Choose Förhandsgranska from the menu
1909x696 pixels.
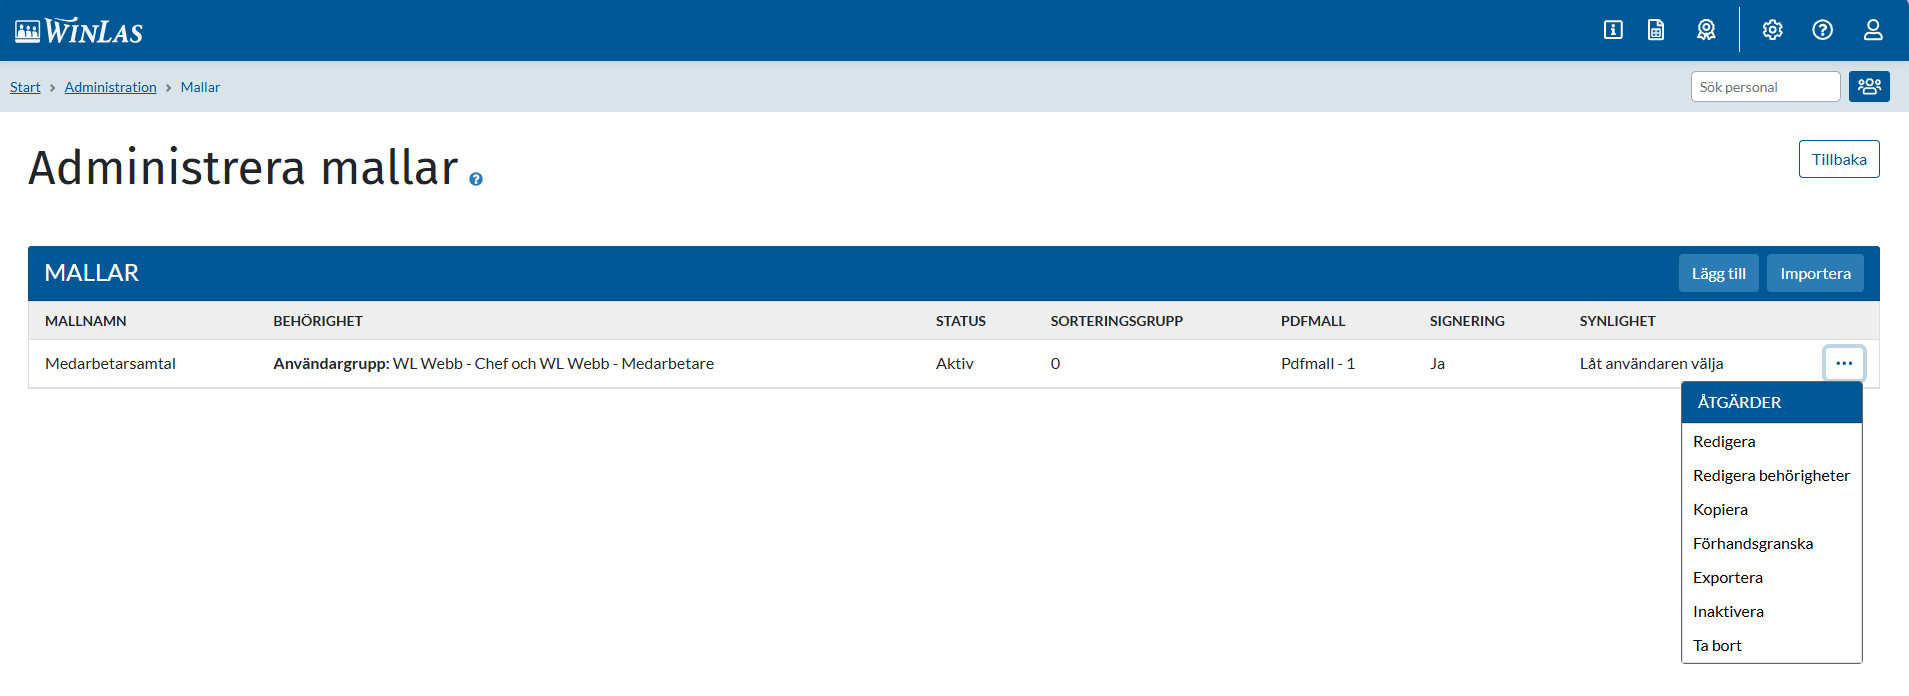click(x=1752, y=544)
